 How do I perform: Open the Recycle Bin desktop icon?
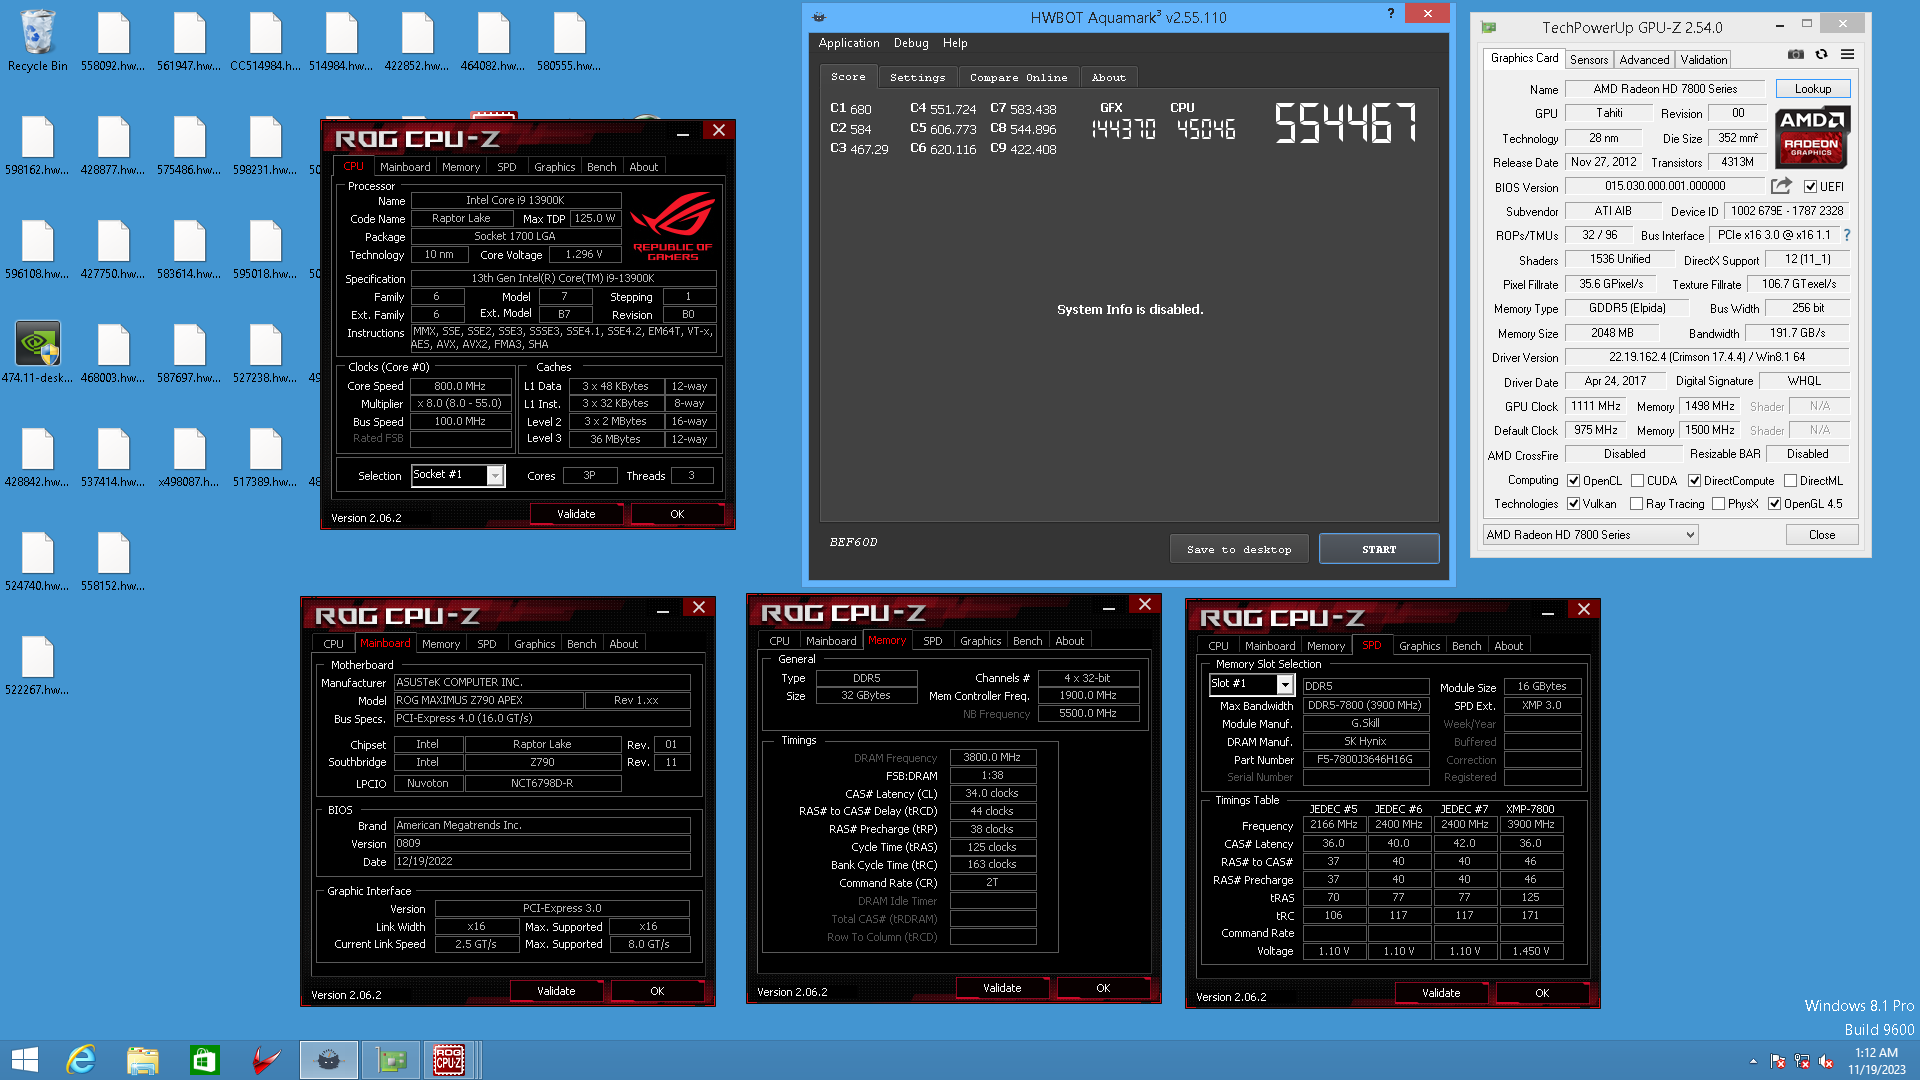click(x=37, y=40)
